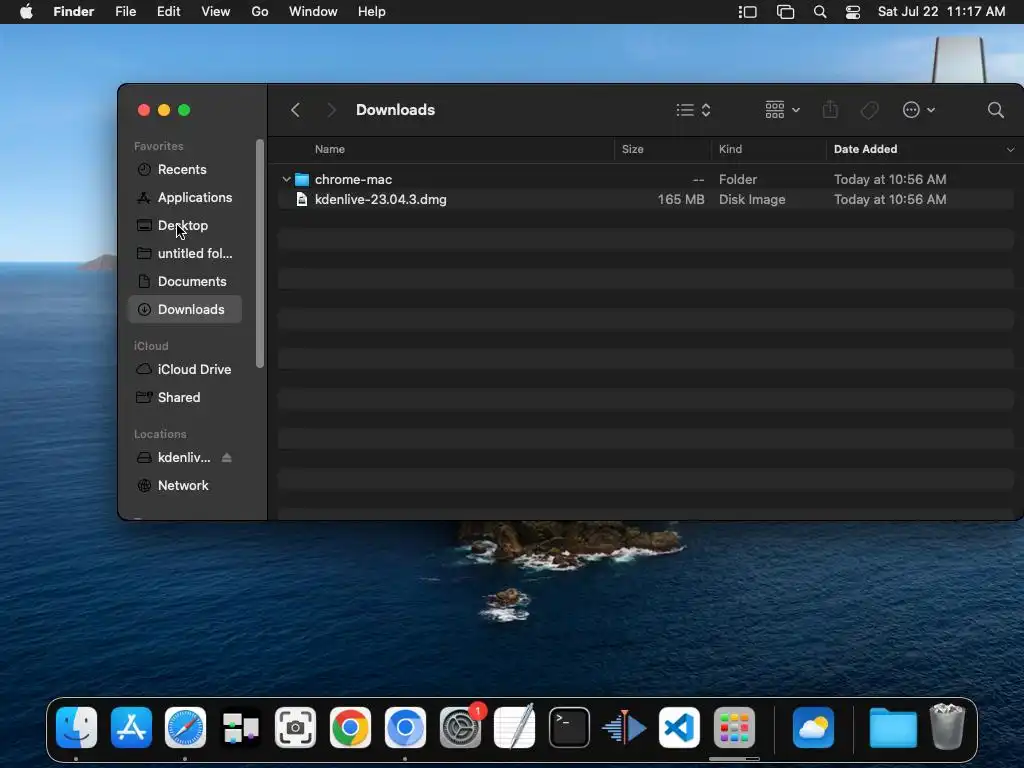Select the chrome-mac folder name
Screen dimensions: 1024x768
tap(353, 179)
